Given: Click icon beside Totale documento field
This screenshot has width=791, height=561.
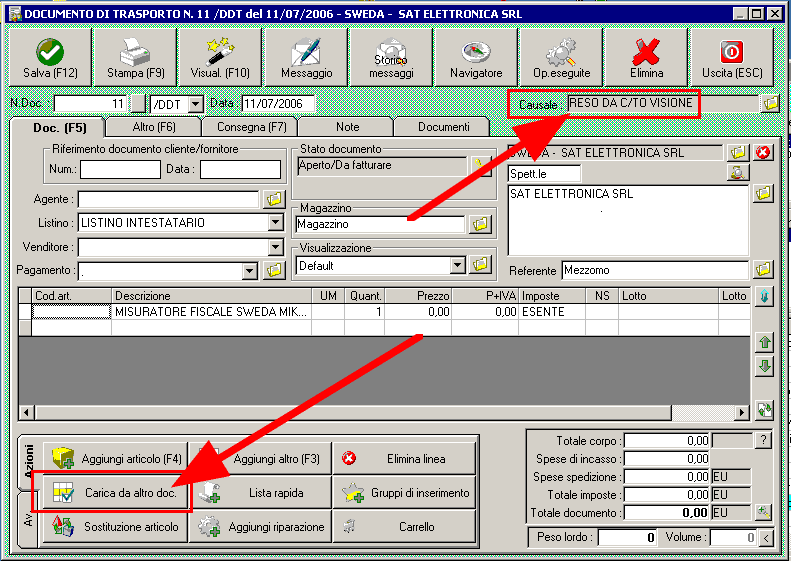Looking at the screenshot, I should [763, 512].
